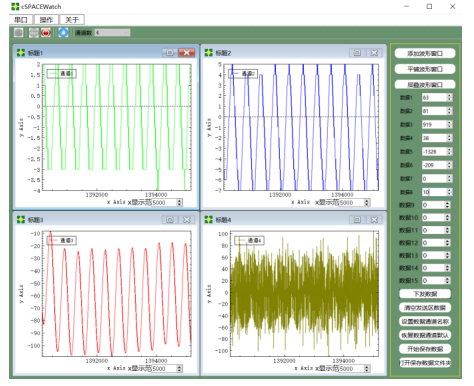
Task: Click the blue 通道2 legend entry
Action: (x=243, y=73)
